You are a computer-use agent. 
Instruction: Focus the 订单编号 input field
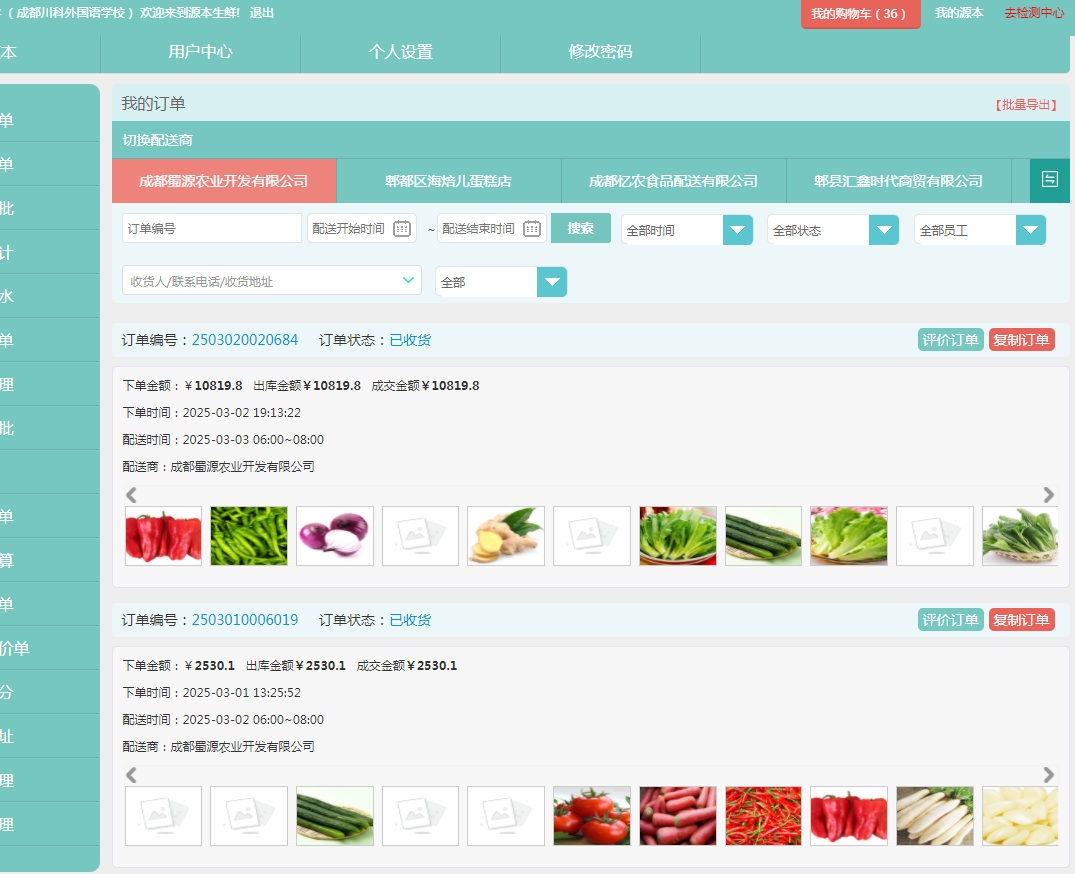point(212,228)
